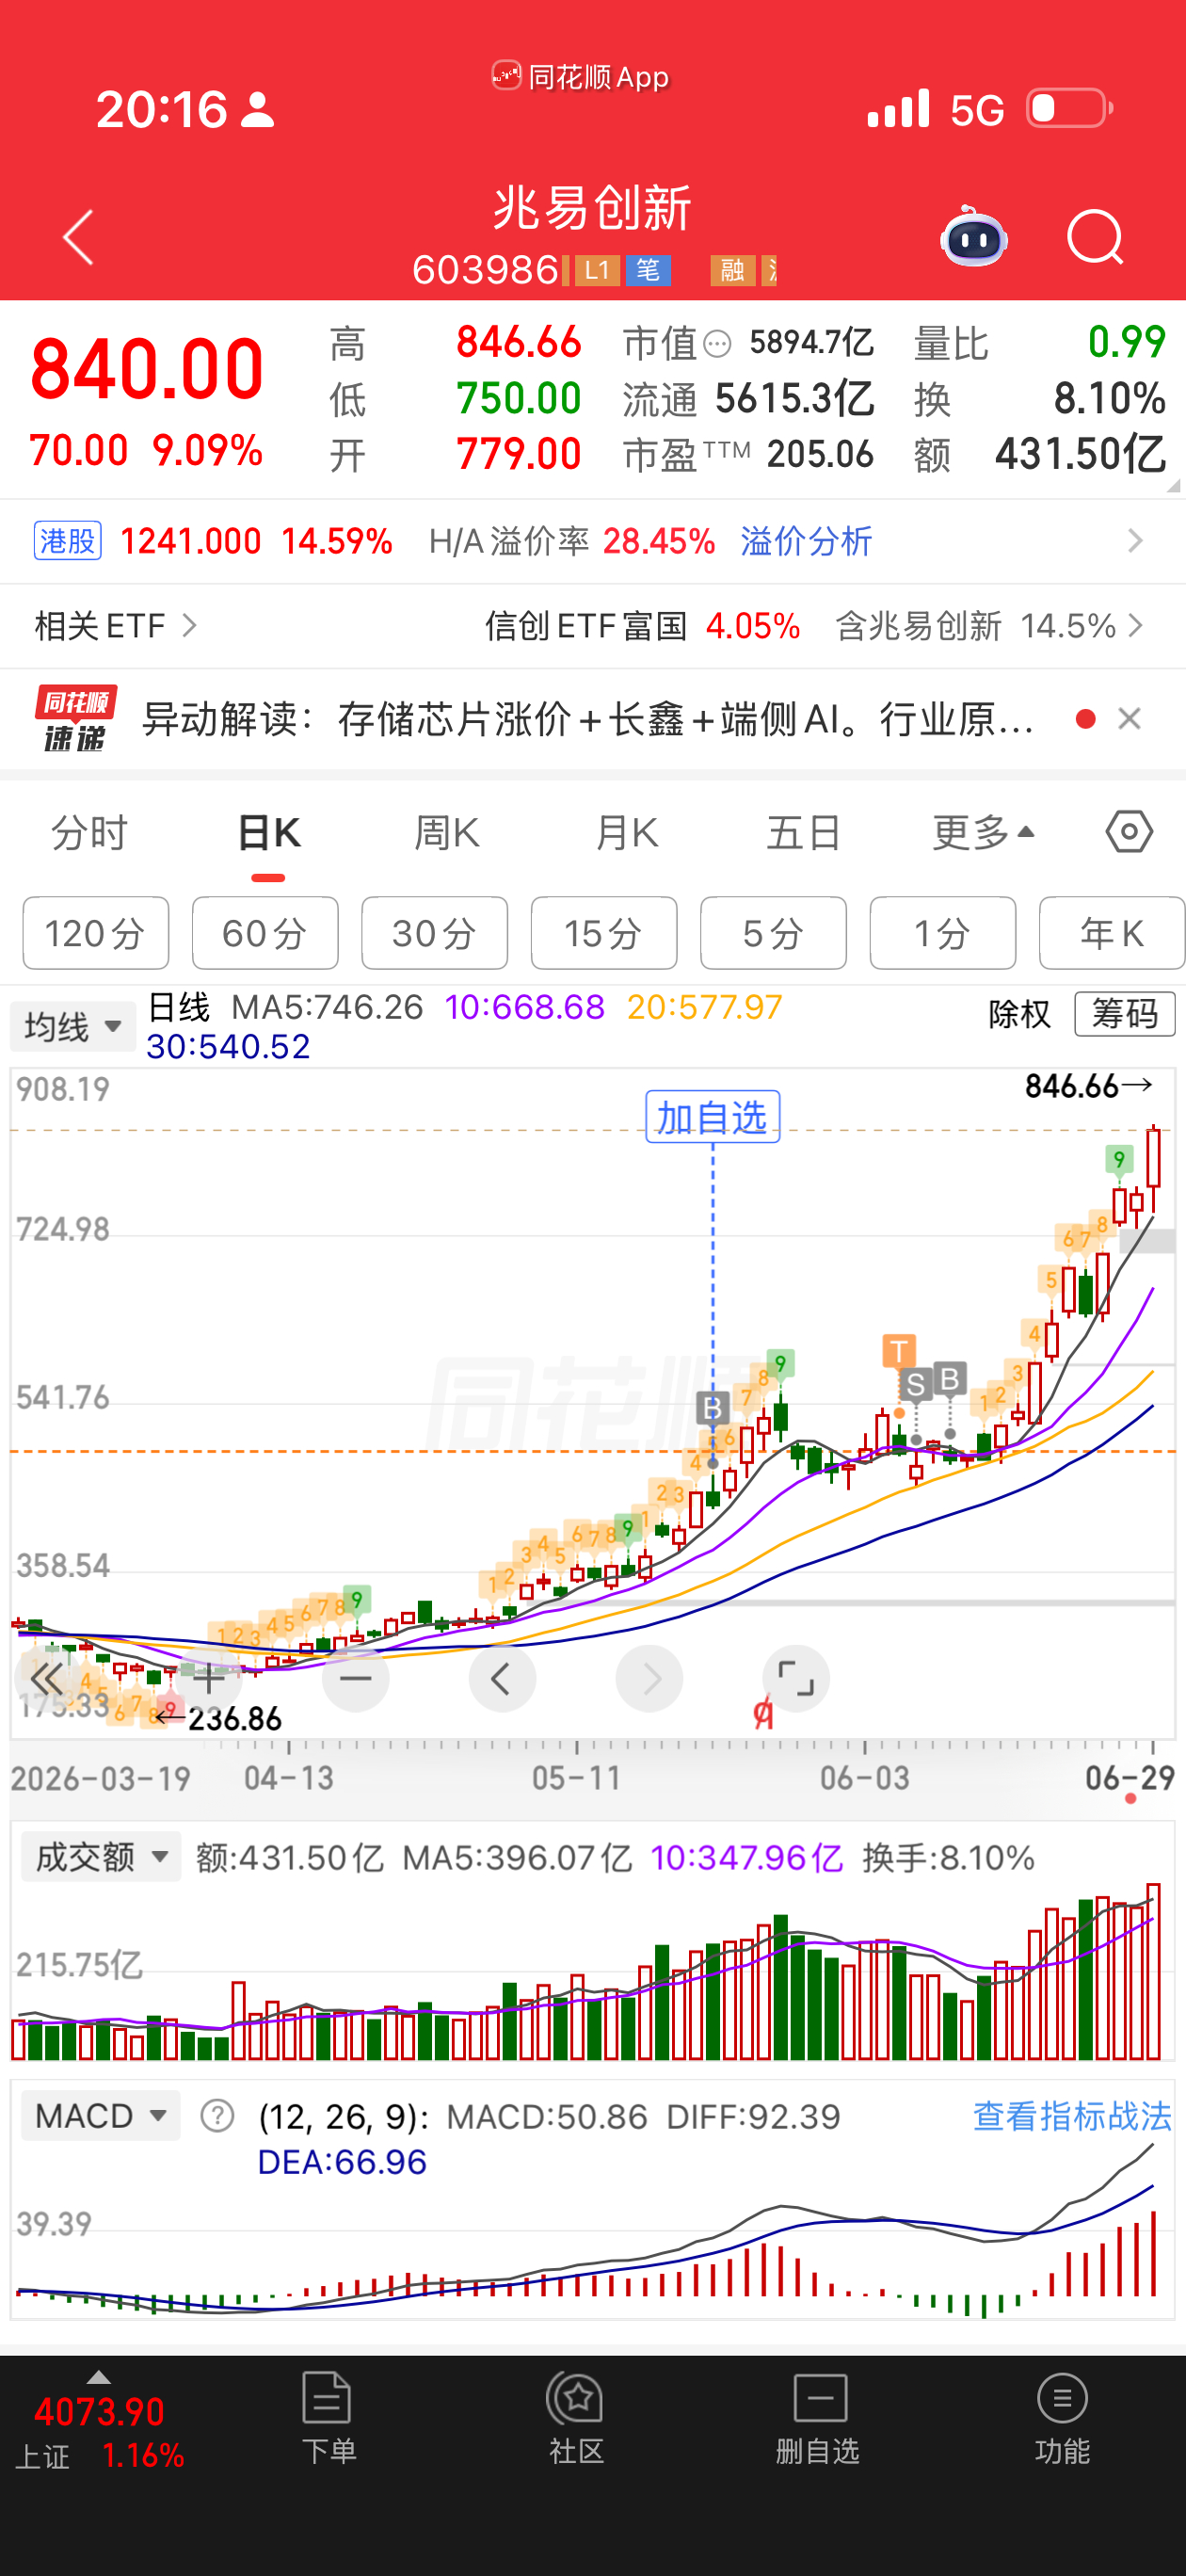This screenshot has width=1186, height=2576.
Task: Switch to 日K tab
Action: 268,832
